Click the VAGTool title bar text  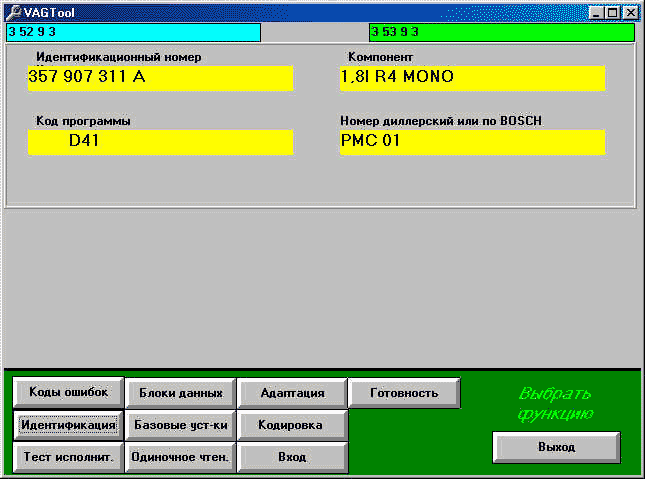[49, 13]
